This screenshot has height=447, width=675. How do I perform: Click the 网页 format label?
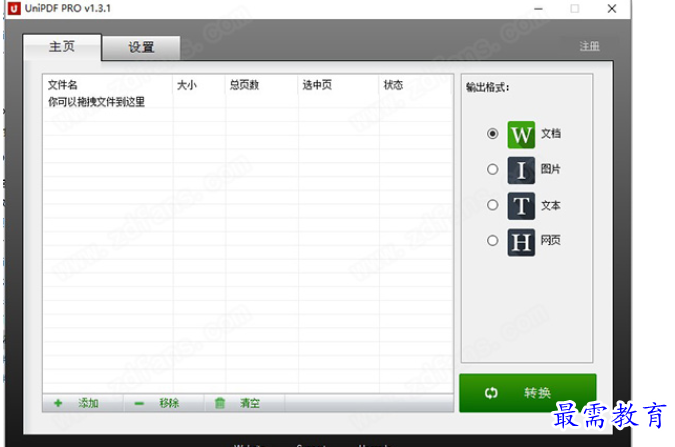551,240
